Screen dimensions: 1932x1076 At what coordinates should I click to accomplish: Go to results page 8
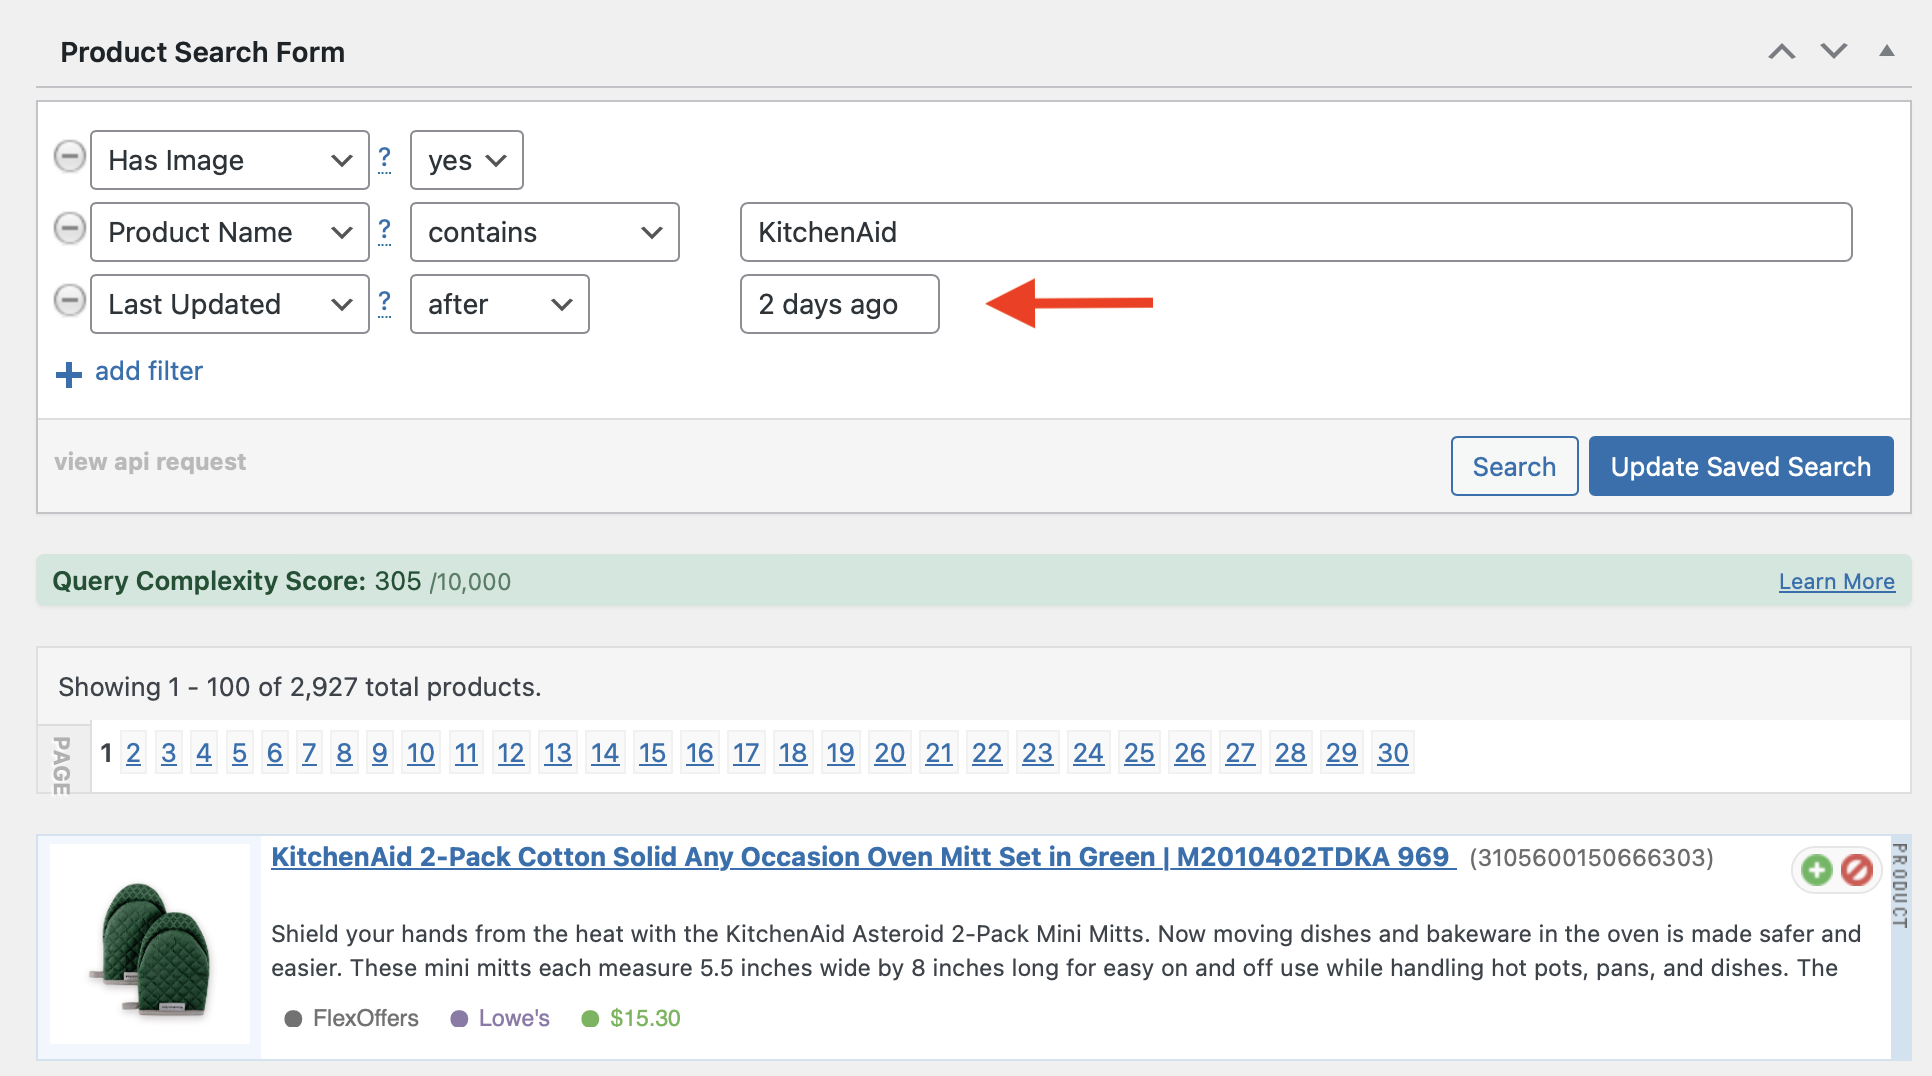(x=344, y=753)
